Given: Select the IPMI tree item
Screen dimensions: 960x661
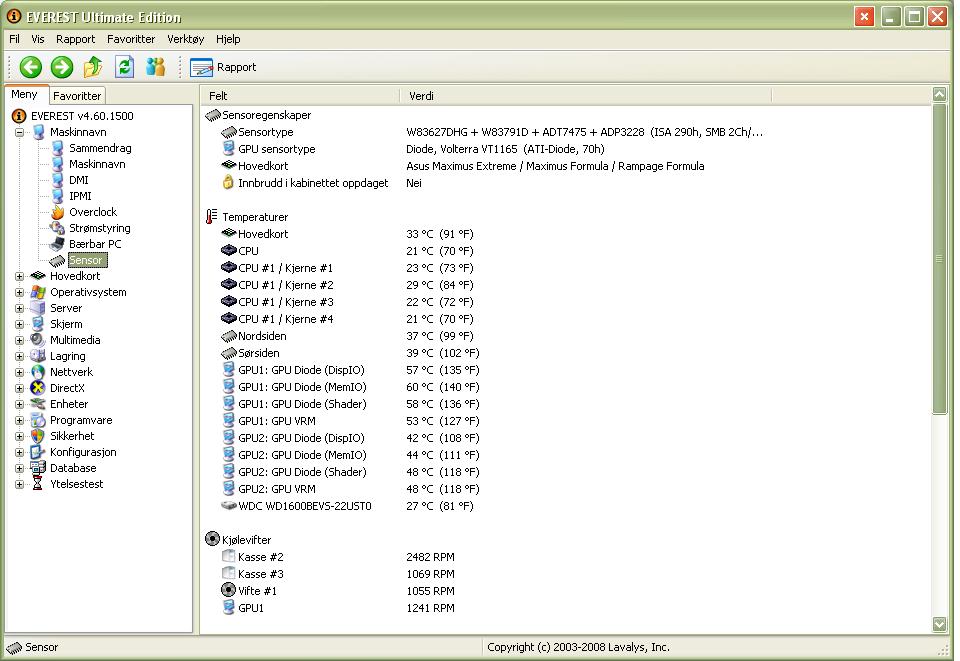Looking at the screenshot, I should [80, 196].
